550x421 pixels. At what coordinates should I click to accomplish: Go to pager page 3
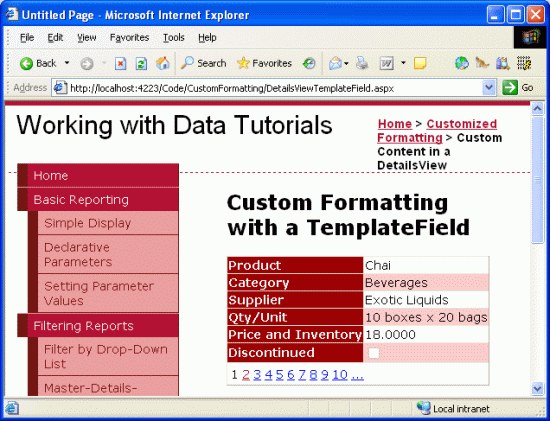tap(257, 375)
